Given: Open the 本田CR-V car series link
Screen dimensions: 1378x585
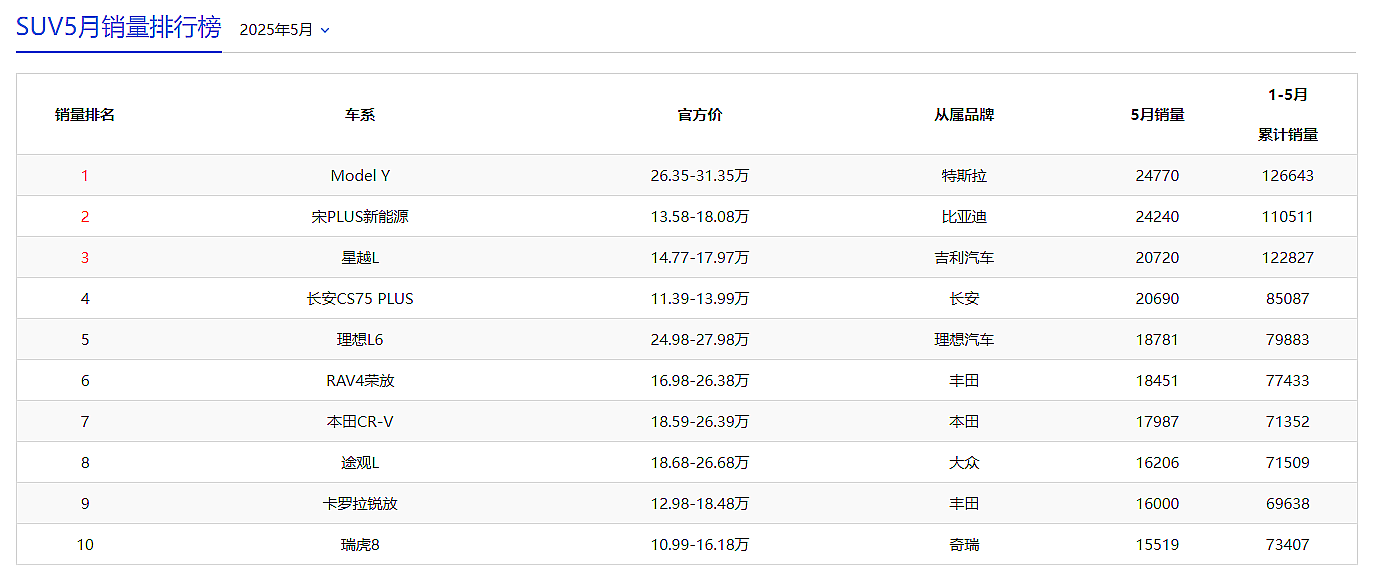Looking at the screenshot, I should coord(360,422).
